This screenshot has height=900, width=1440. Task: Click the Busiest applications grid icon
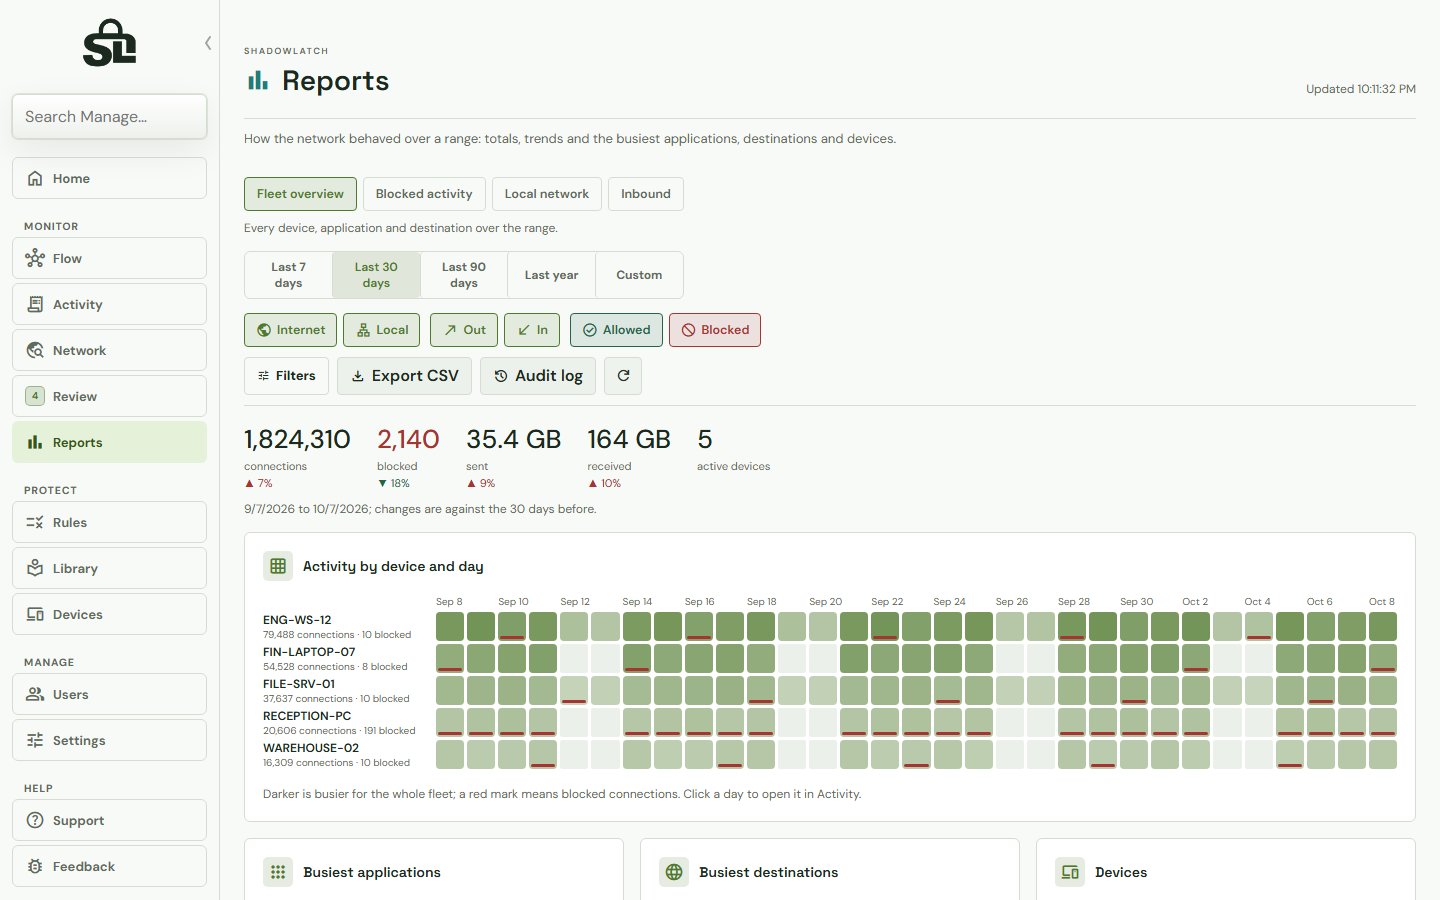coord(278,872)
